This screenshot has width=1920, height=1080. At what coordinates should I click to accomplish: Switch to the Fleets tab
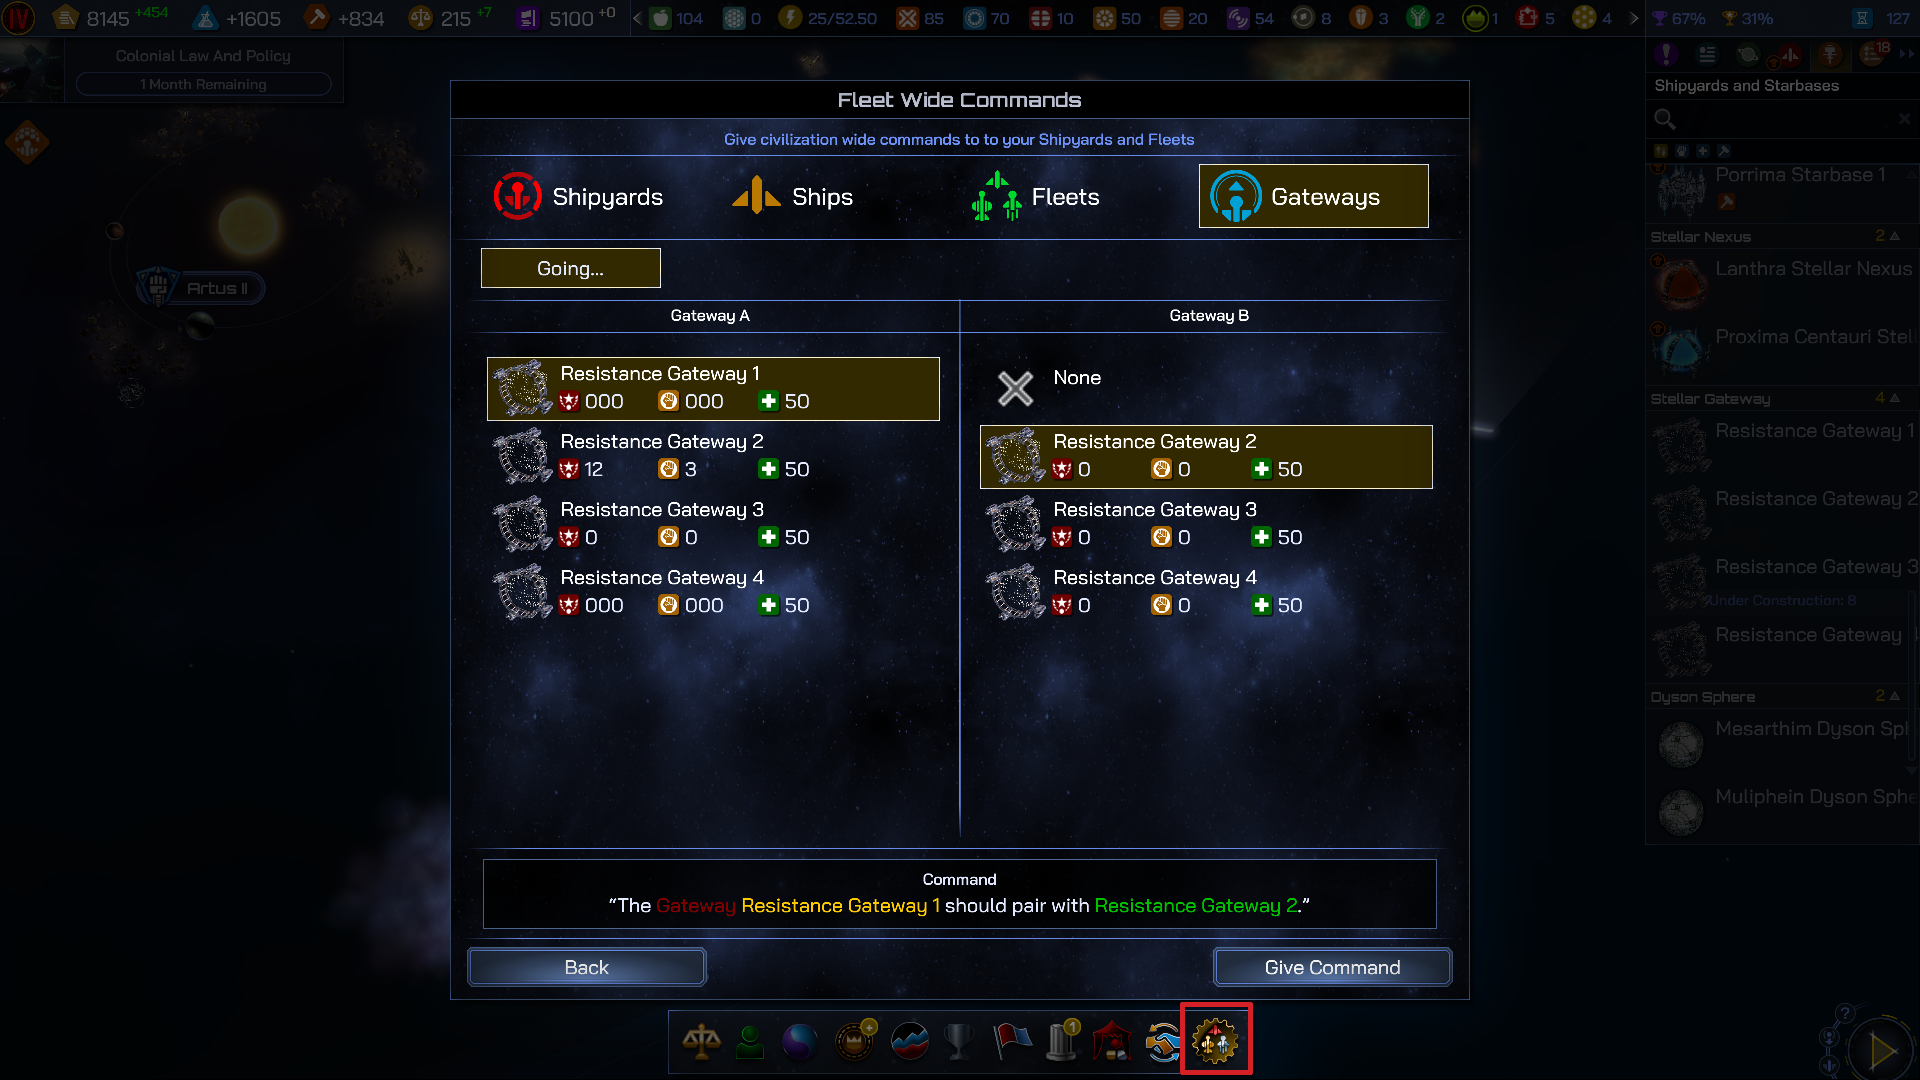[1035, 197]
